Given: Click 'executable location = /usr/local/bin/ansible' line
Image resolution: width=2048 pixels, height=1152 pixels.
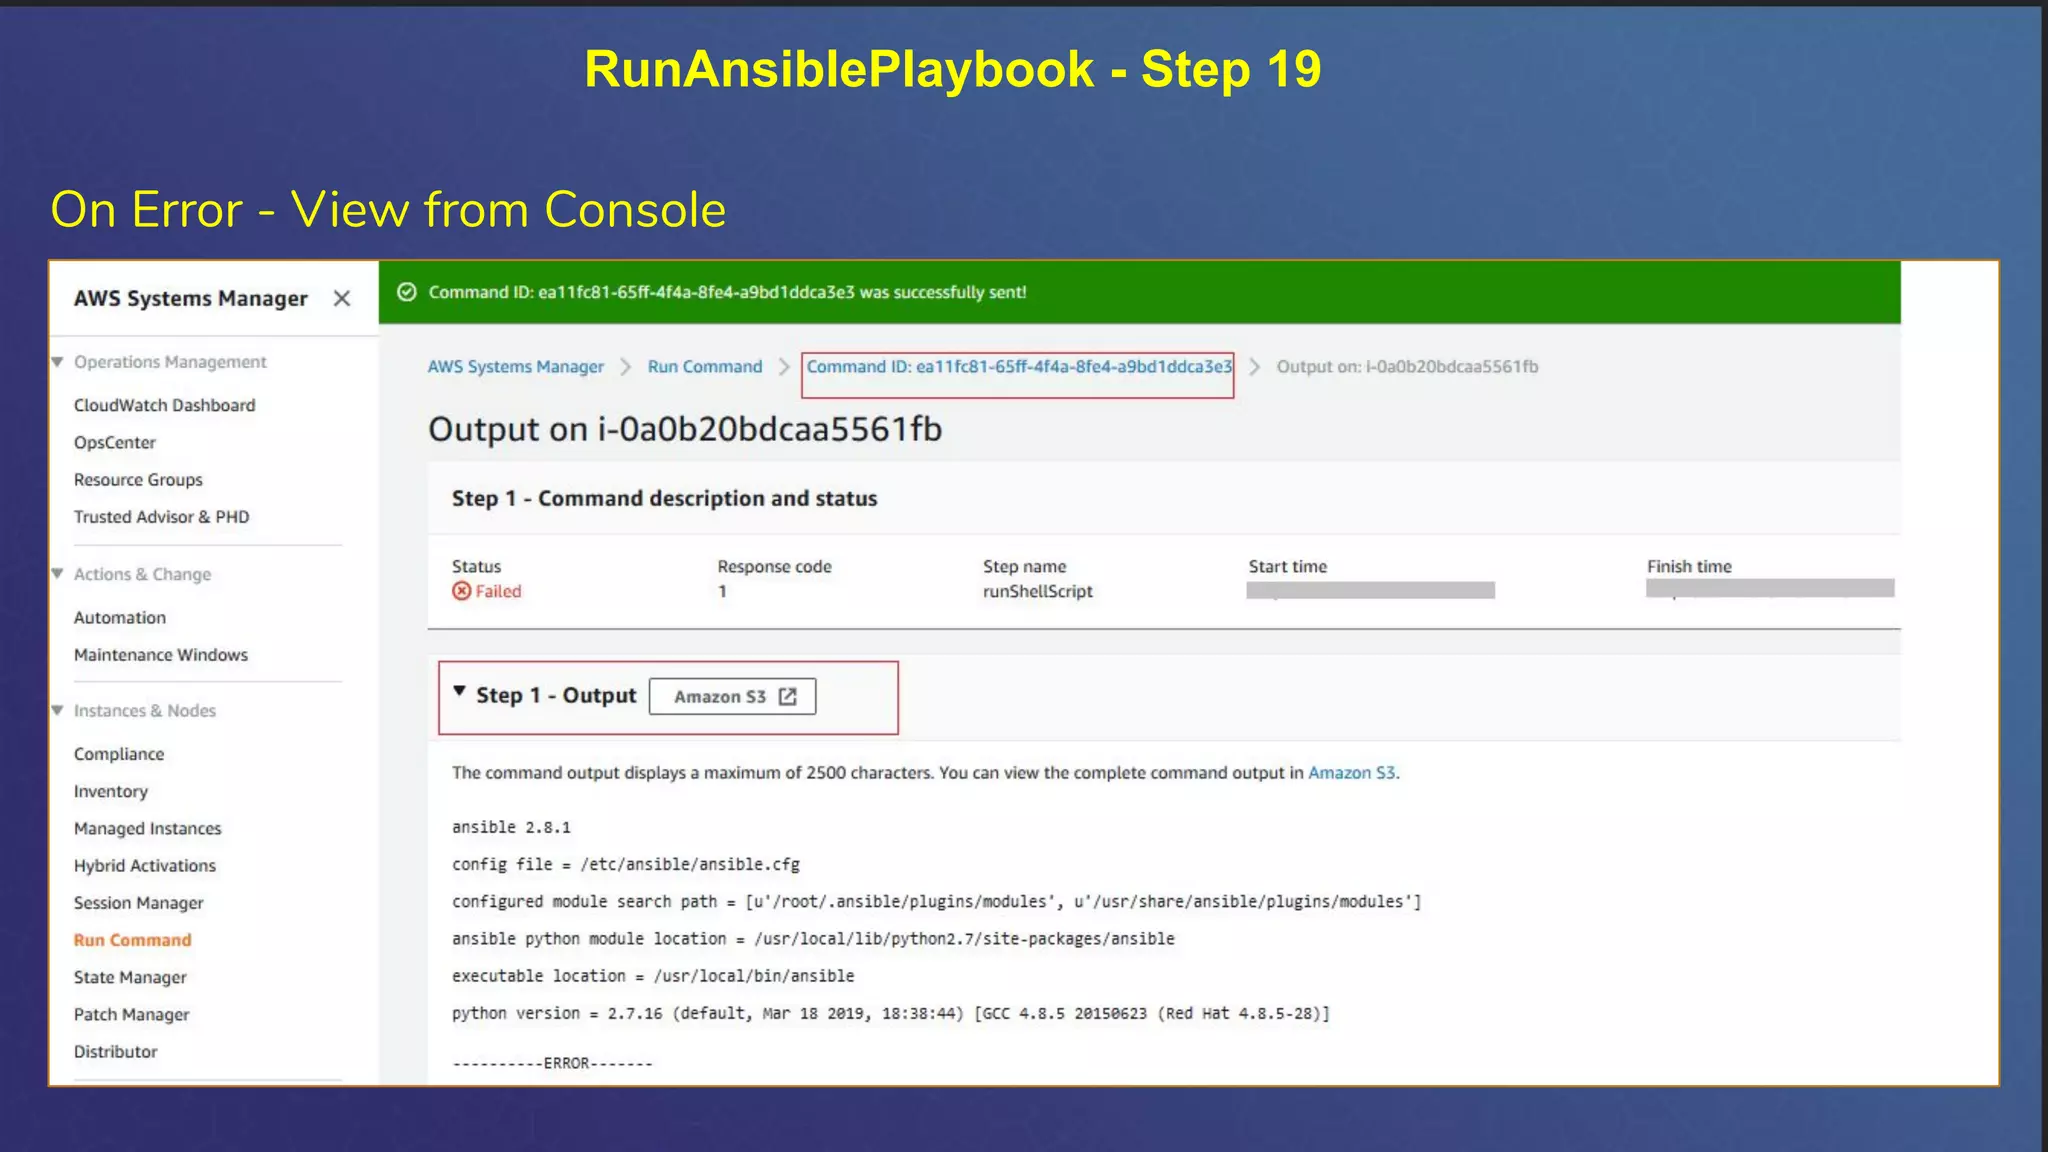Looking at the screenshot, I should click(653, 976).
